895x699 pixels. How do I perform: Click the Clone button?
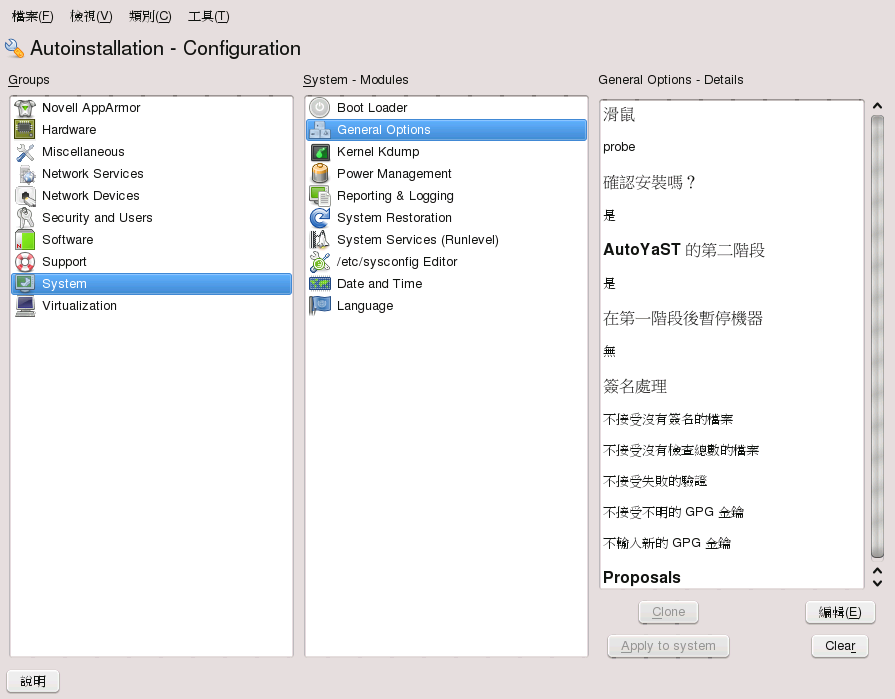pos(668,612)
